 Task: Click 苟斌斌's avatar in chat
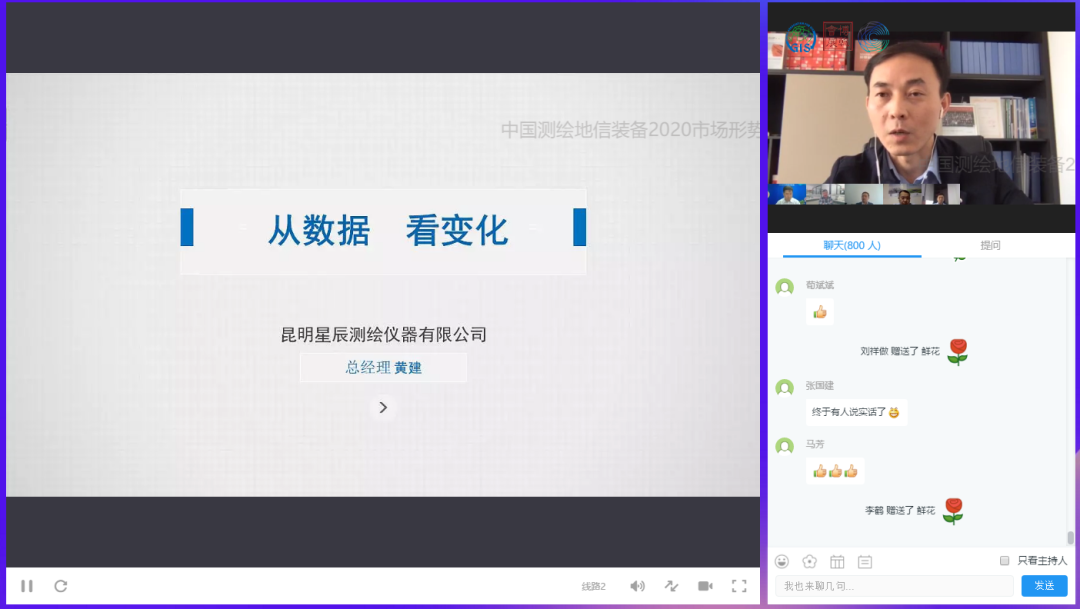785,287
